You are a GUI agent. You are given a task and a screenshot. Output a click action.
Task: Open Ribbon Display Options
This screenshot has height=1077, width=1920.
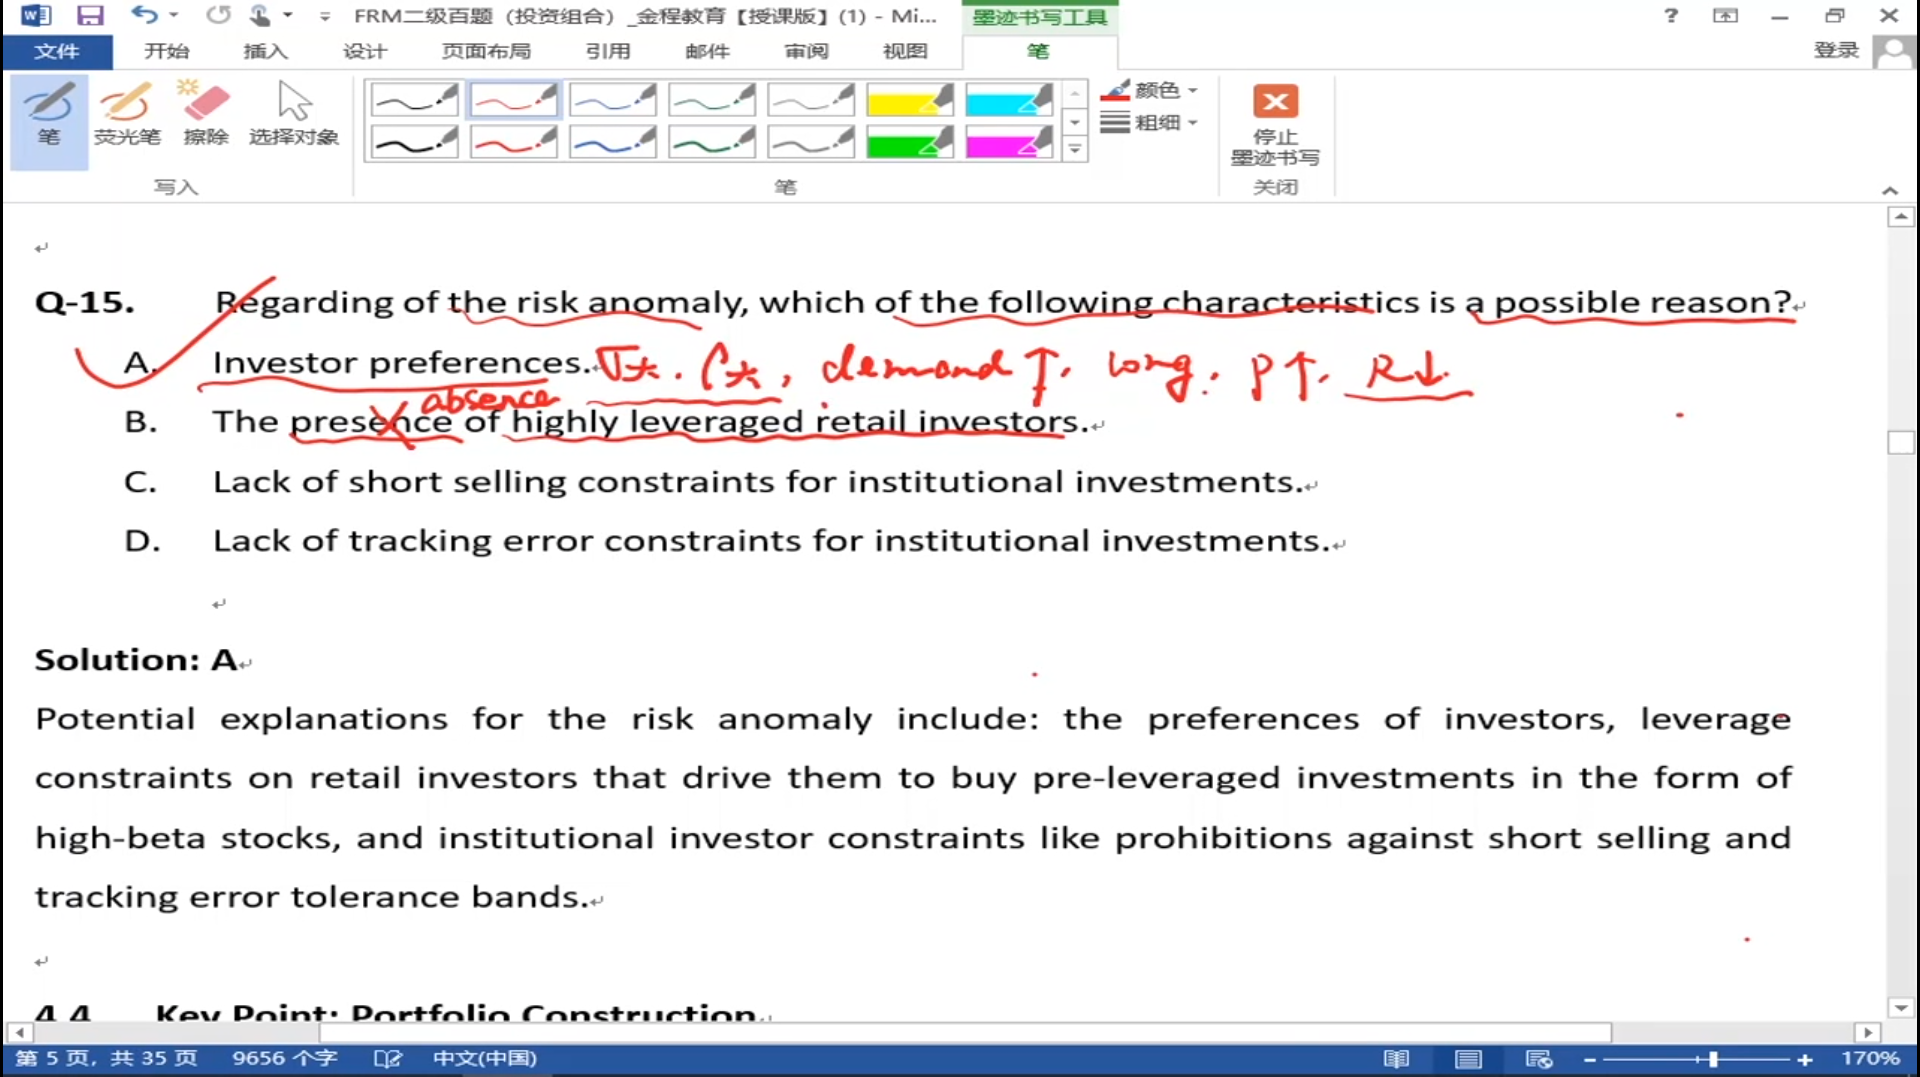(x=1725, y=16)
